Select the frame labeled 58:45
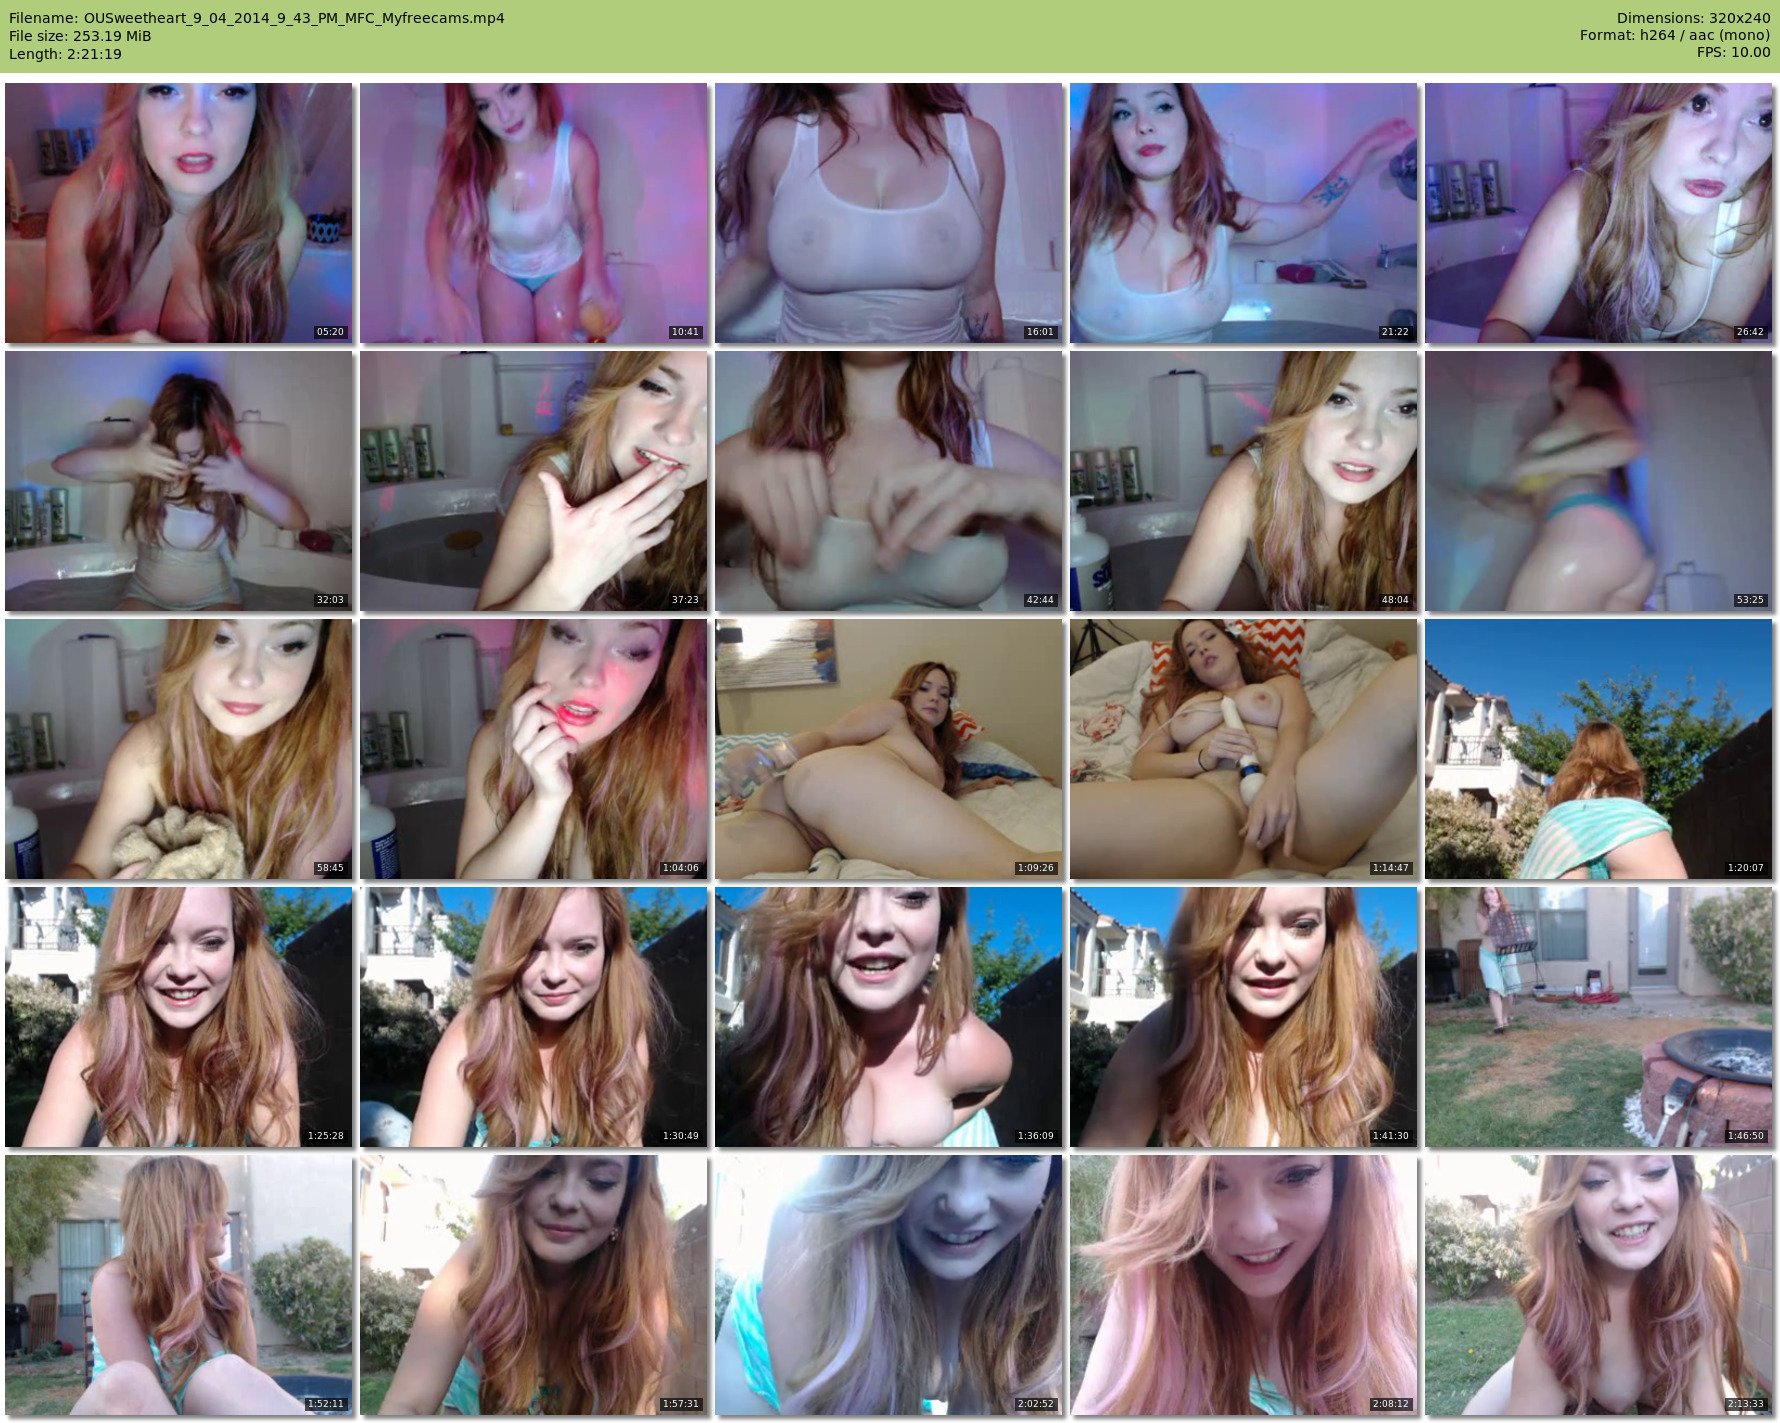 (x=178, y=749)
